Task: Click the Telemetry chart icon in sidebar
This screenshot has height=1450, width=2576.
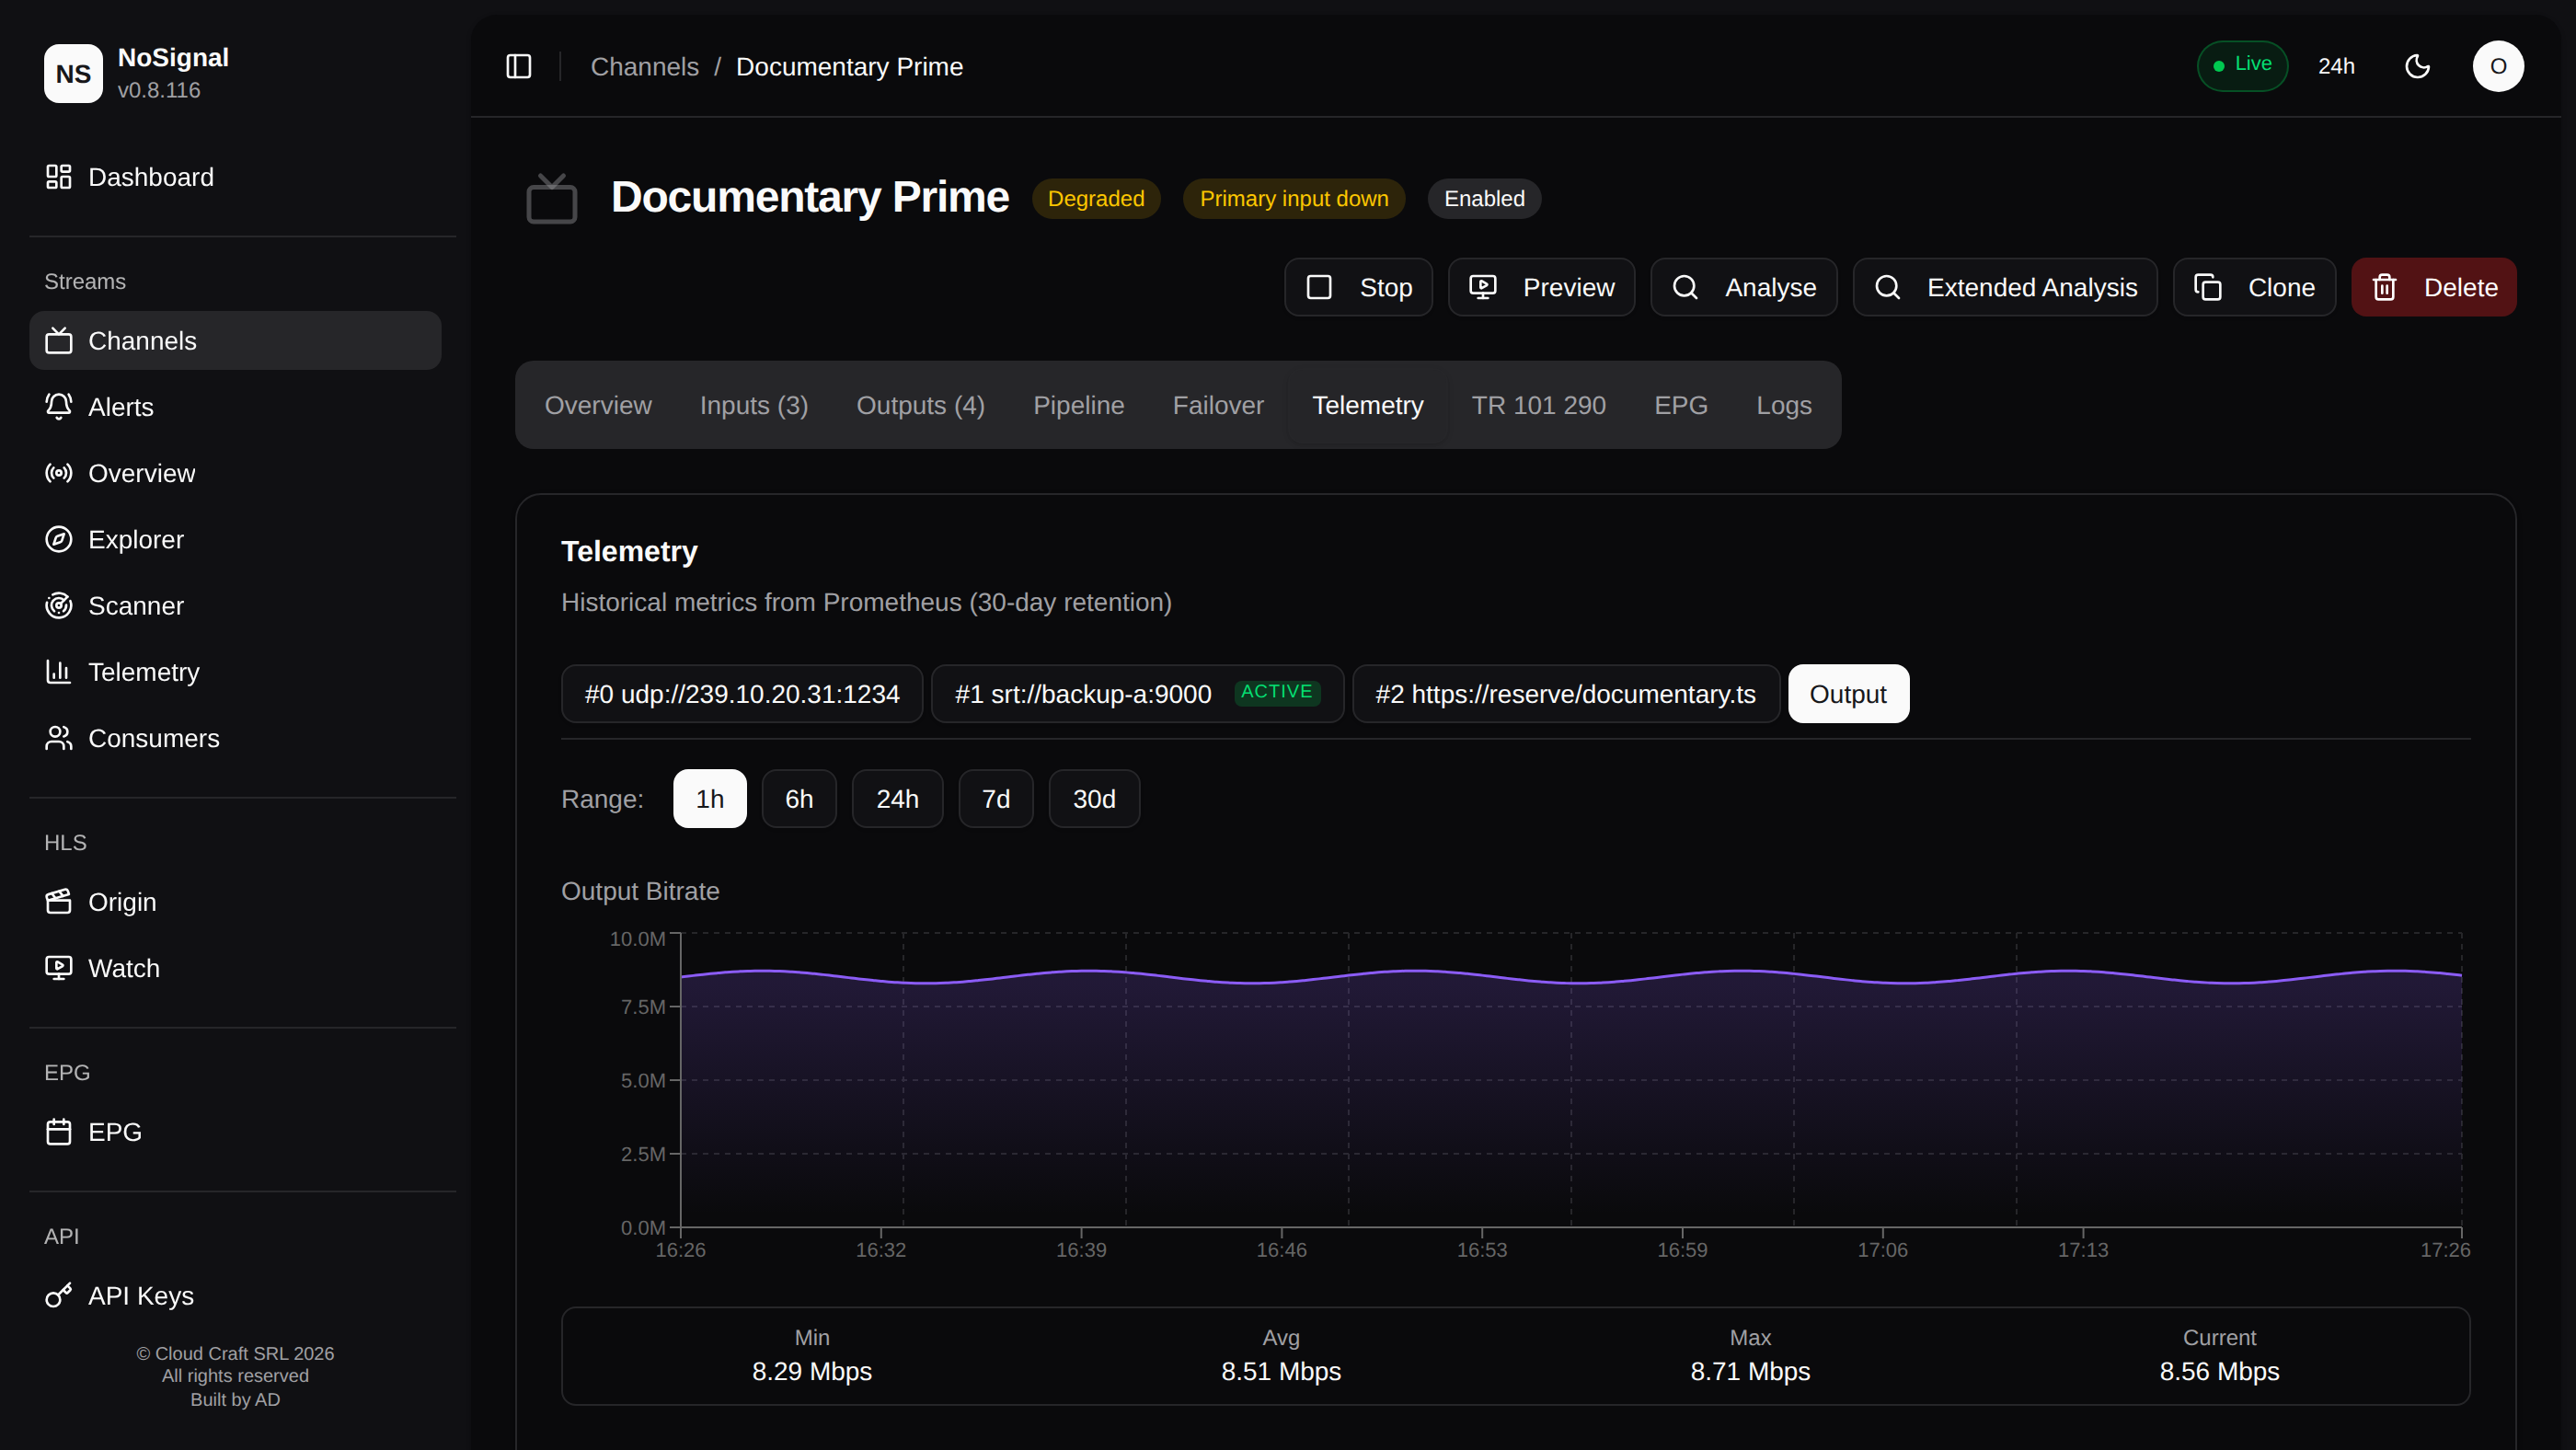Action: coord(59,672)
